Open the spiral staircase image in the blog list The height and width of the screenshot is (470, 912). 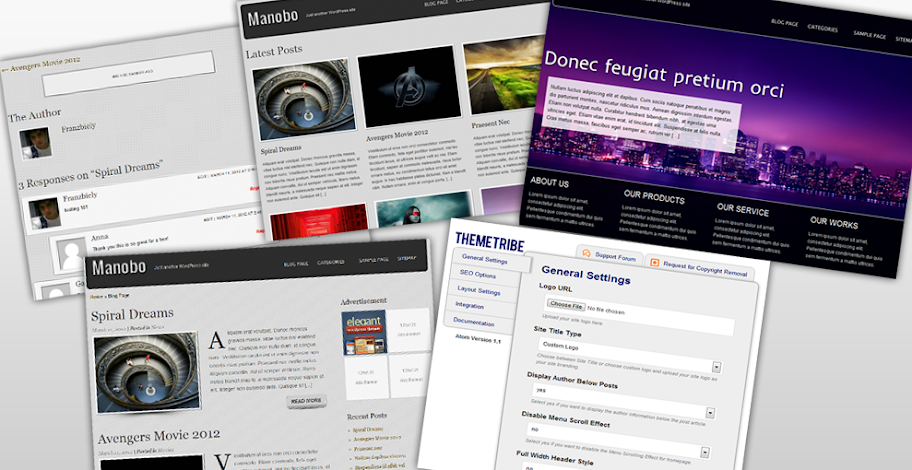coord(147,373)
